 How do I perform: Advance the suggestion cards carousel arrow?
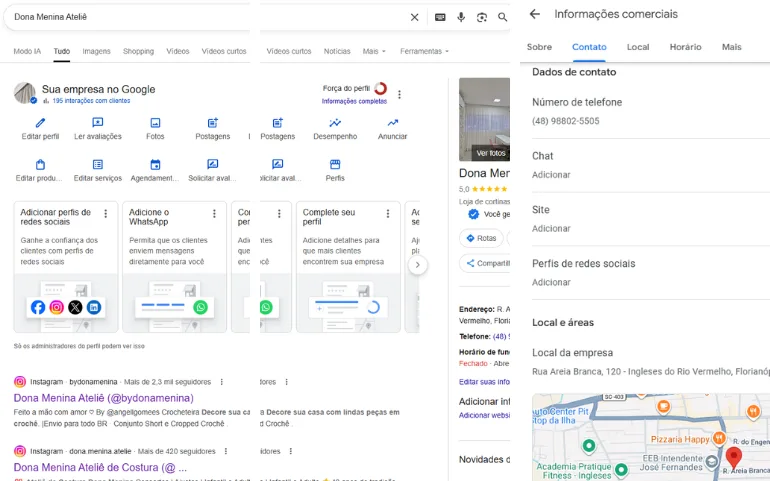click(x=417, y=265)
